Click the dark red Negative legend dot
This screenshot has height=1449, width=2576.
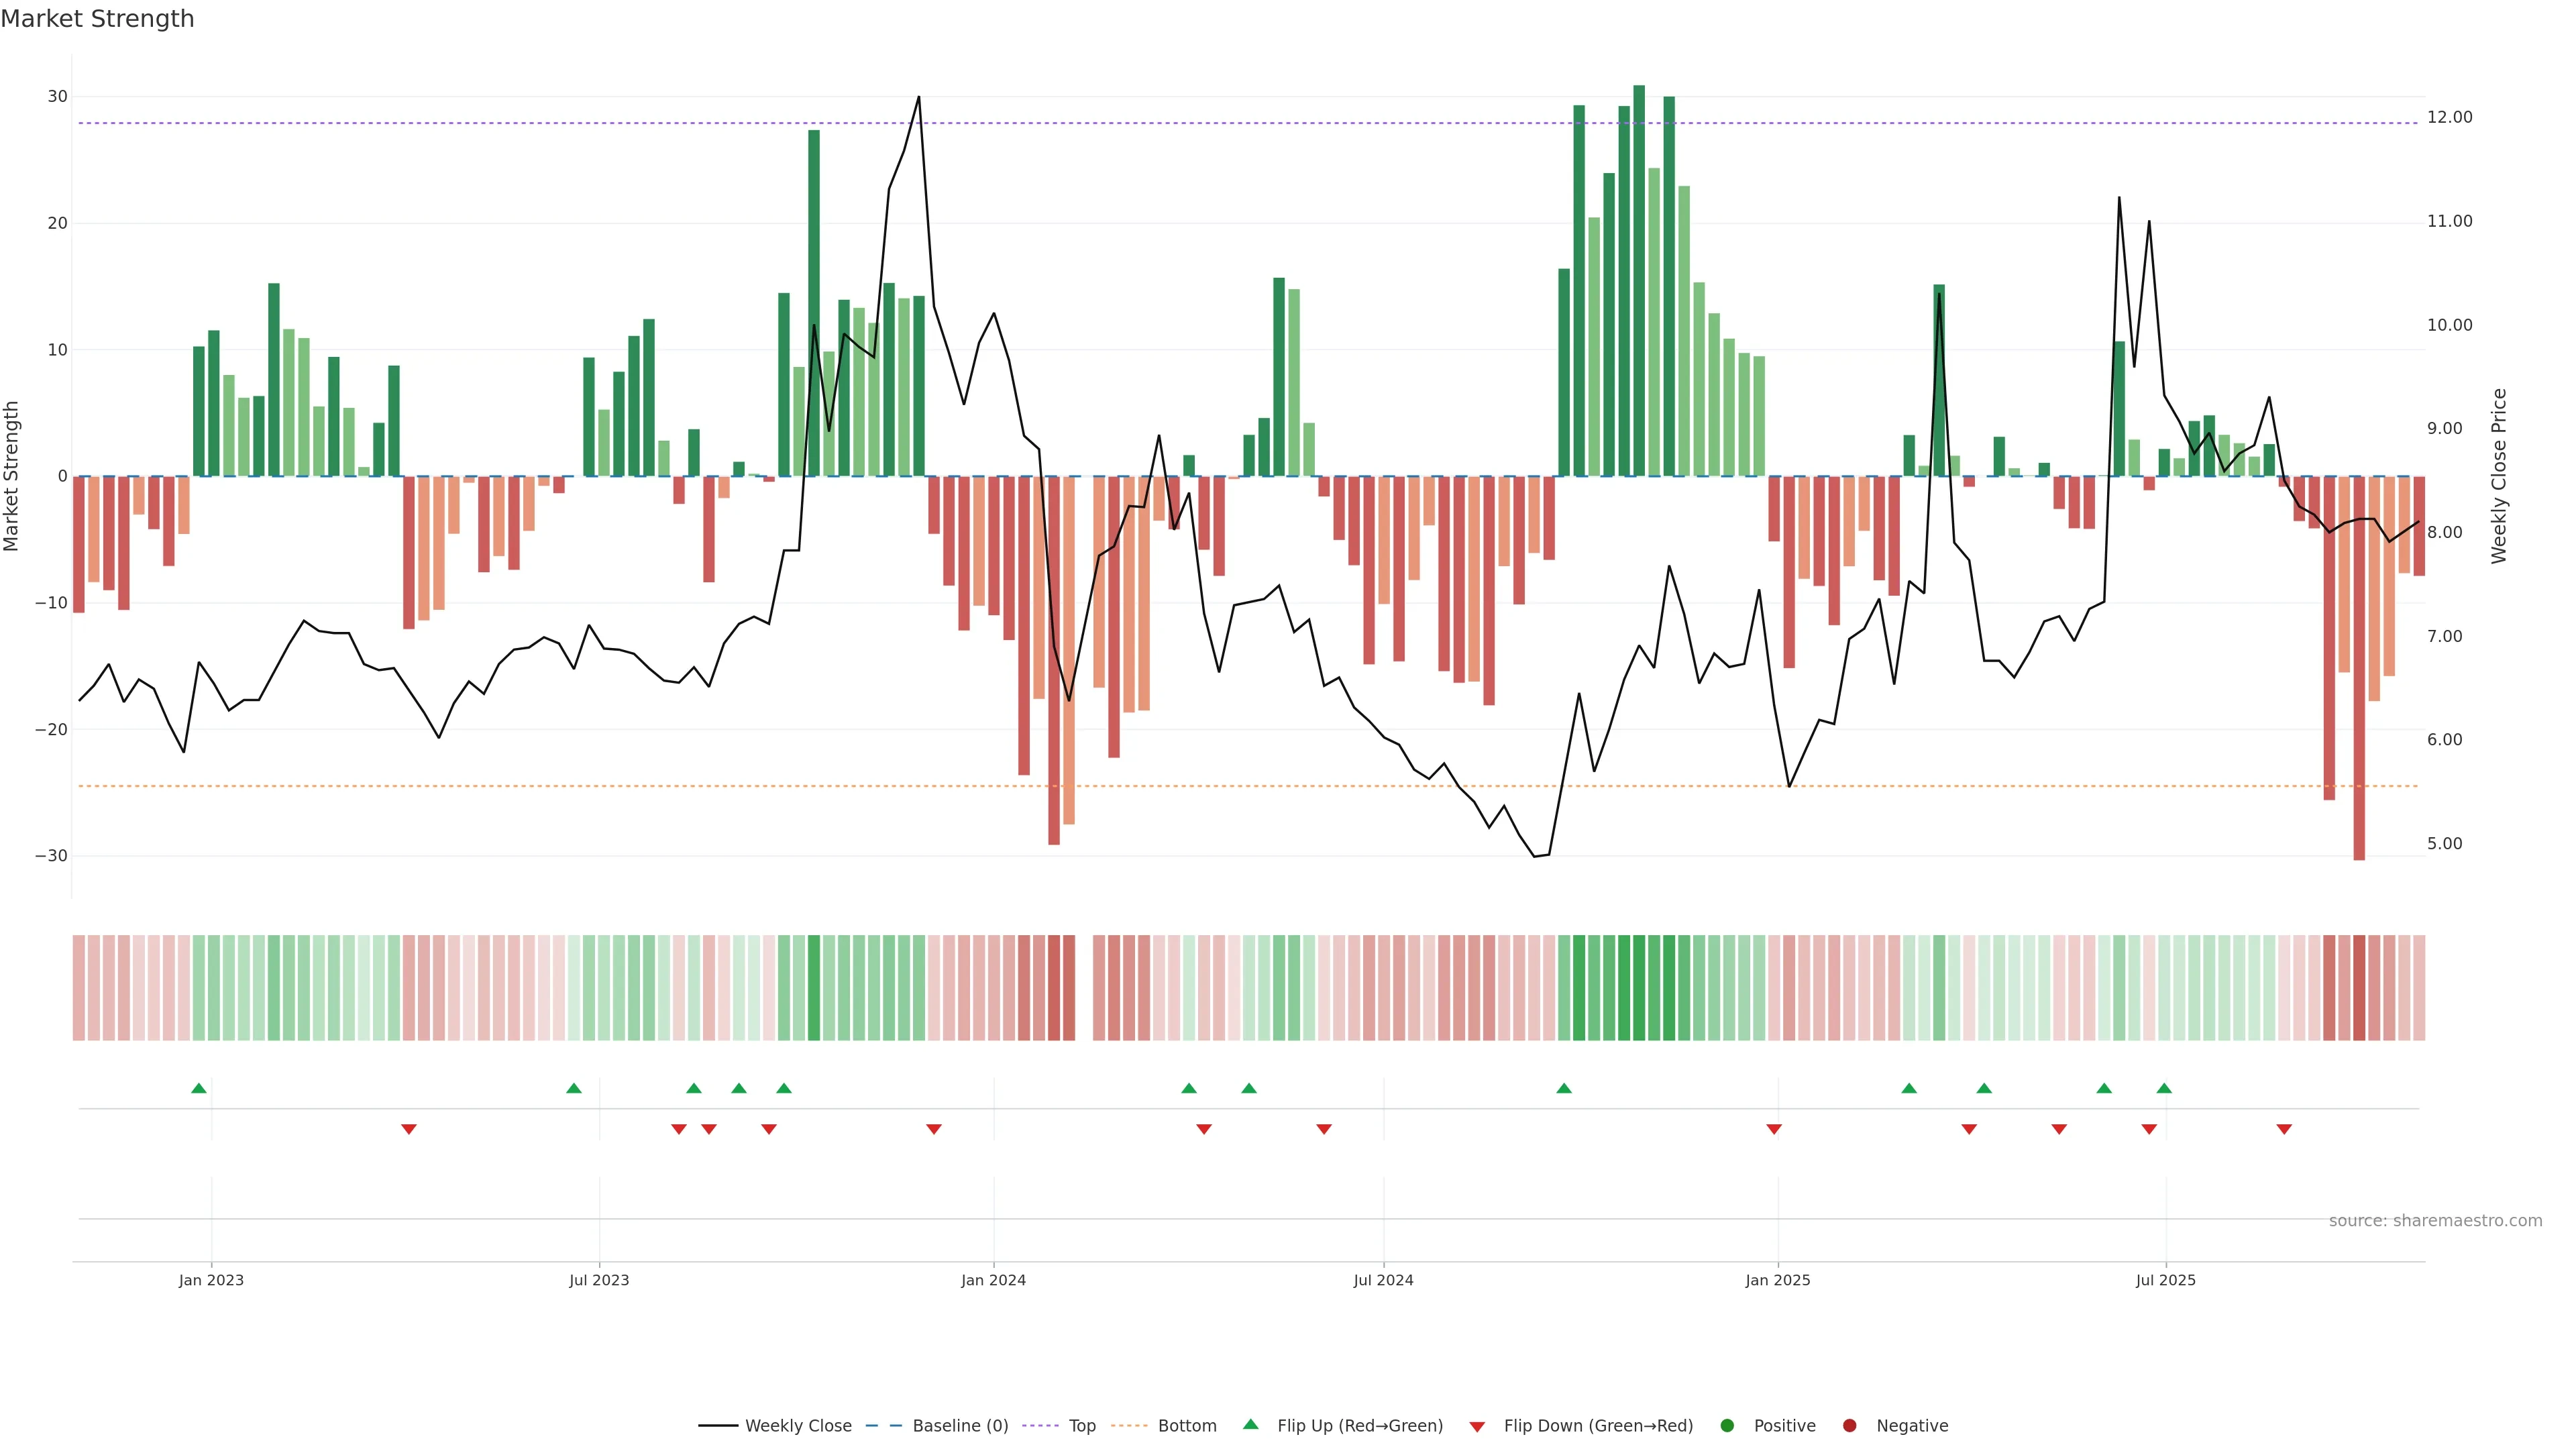point(1849,1426)
